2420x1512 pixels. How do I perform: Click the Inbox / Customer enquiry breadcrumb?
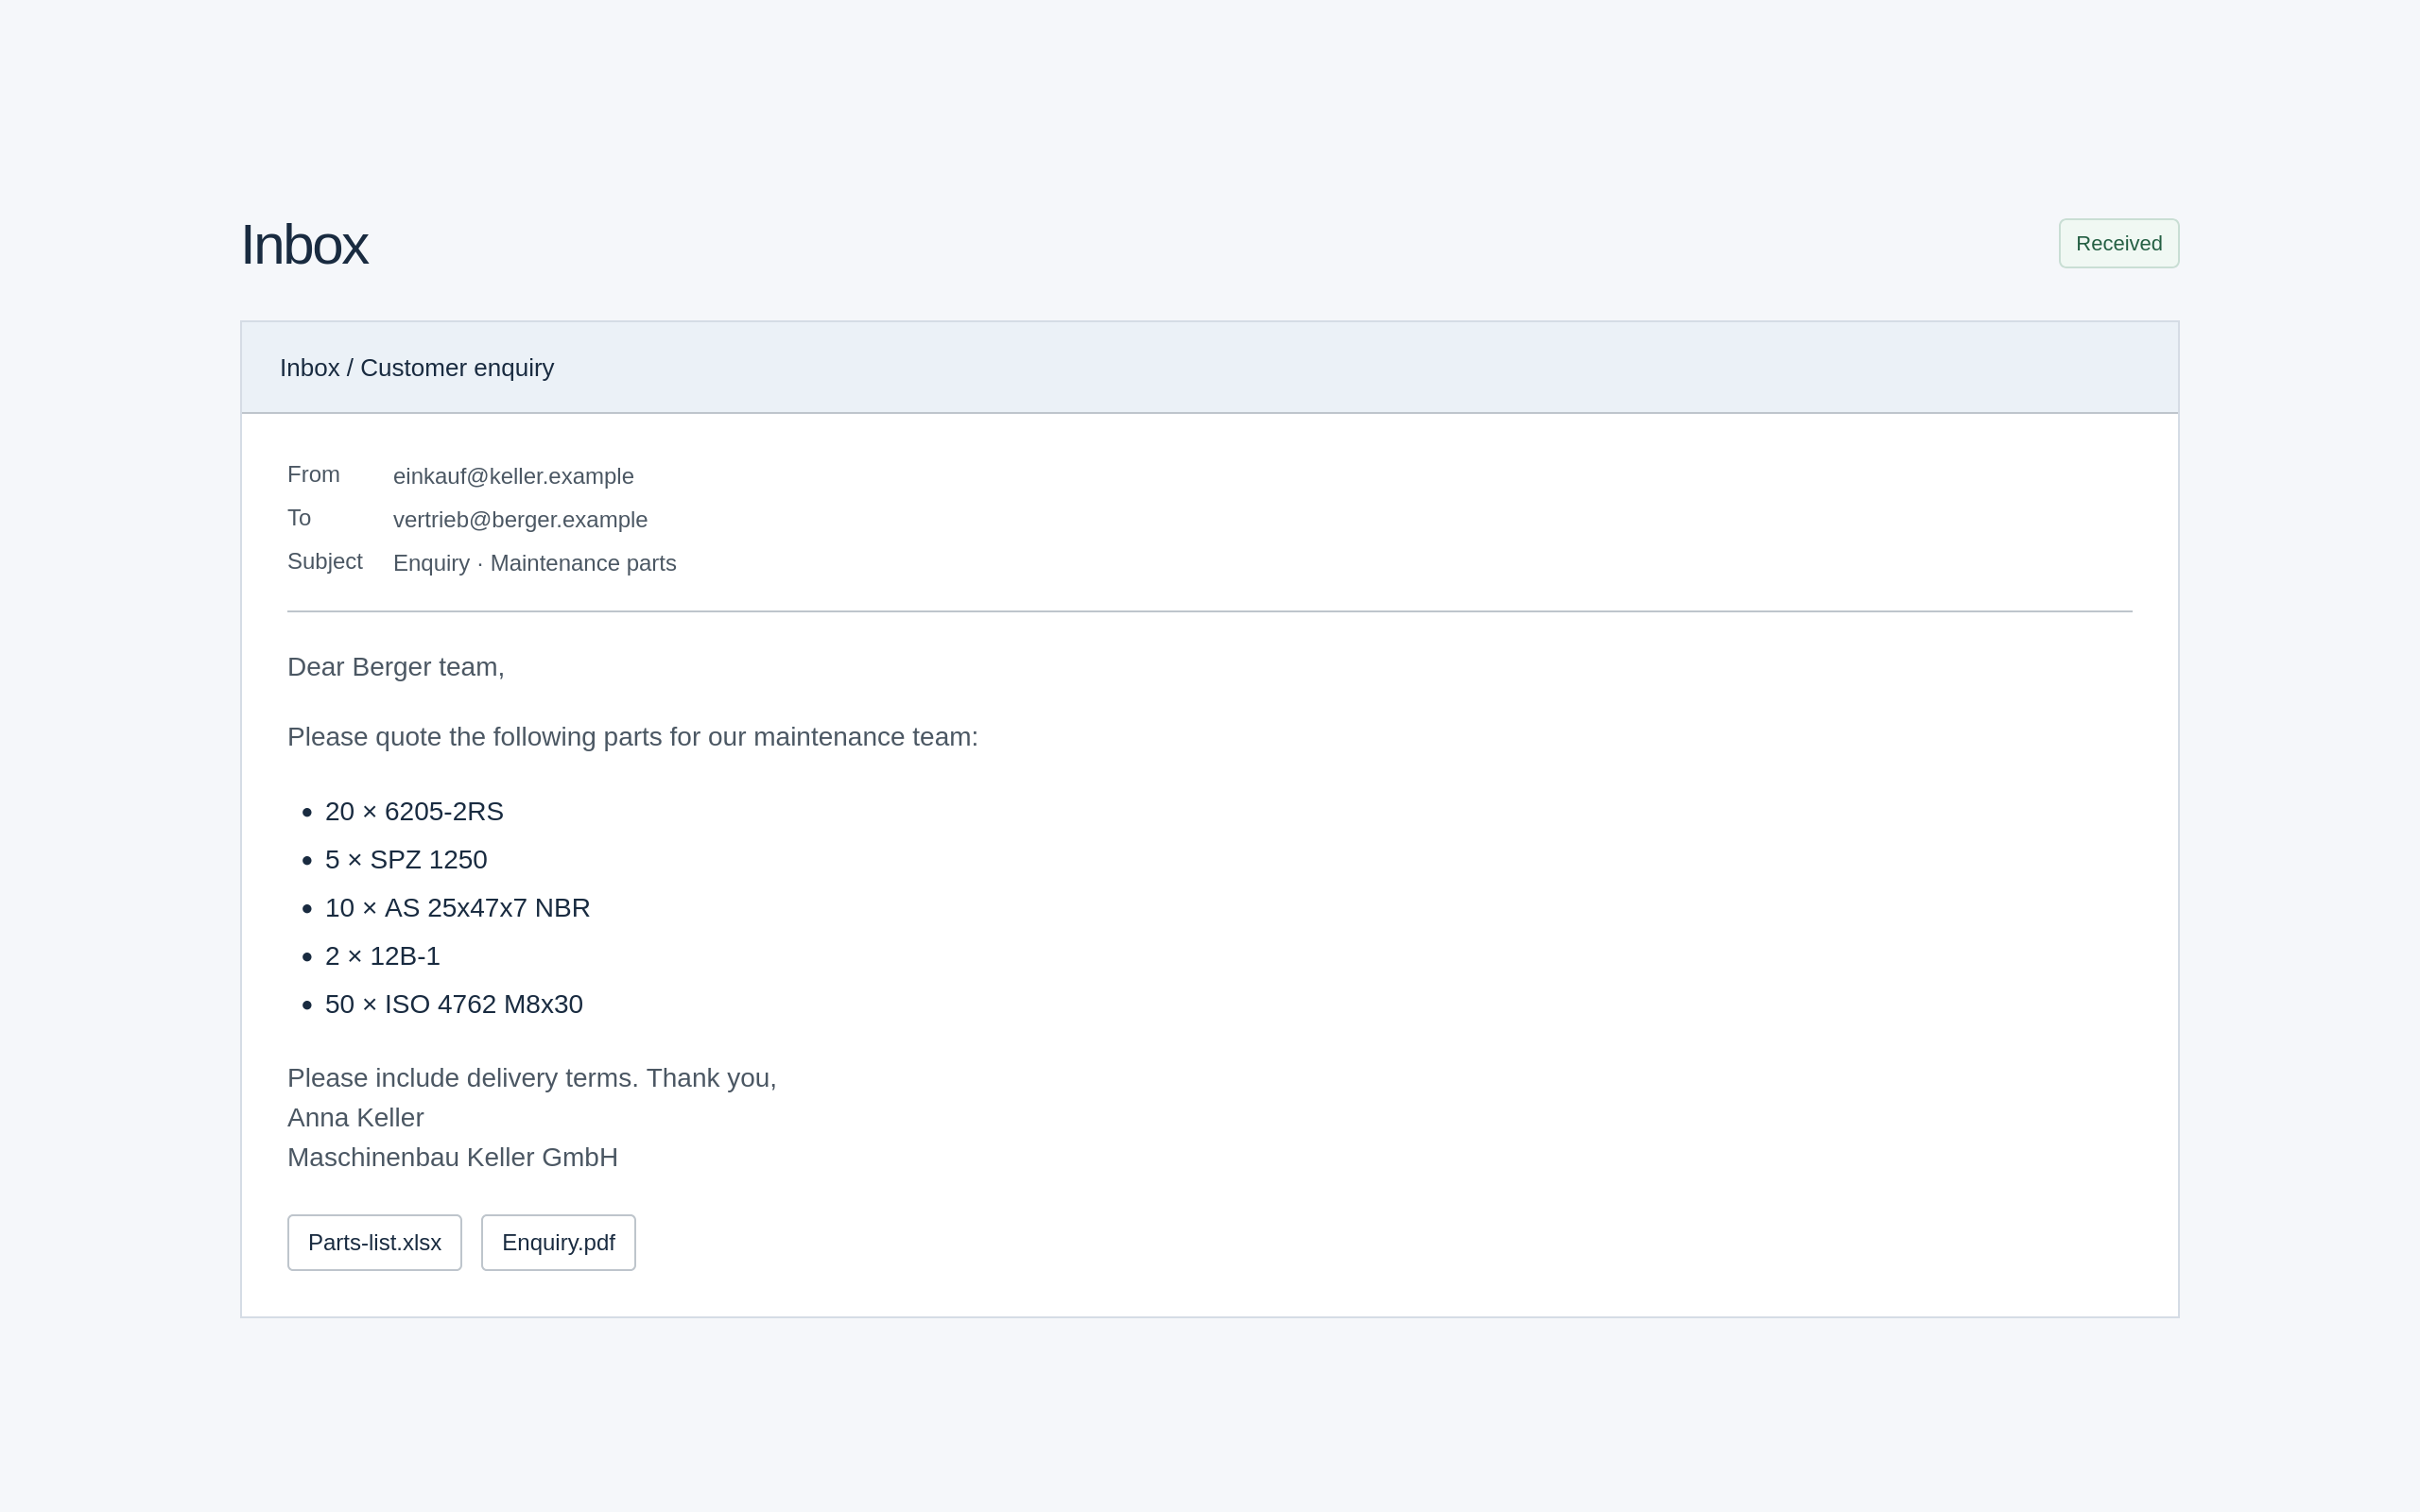417,368
